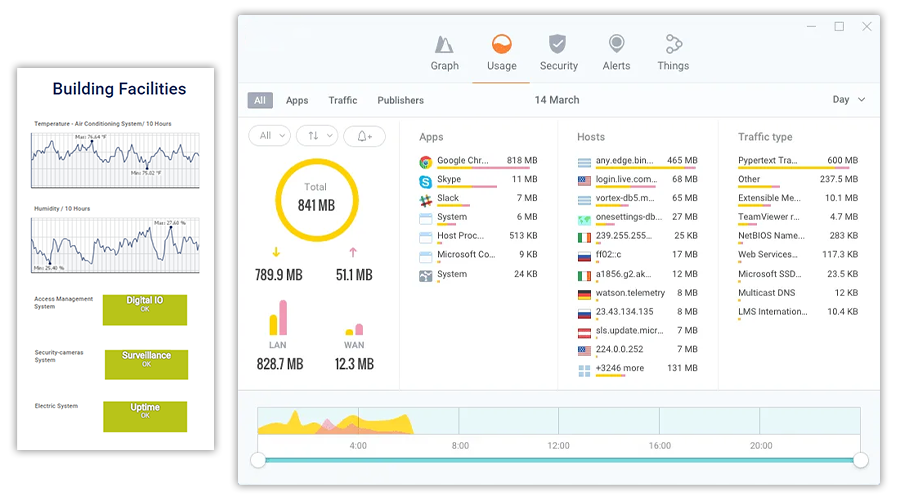900x500 pixels.
Task: Open the Security shield icon
Action: [x=558, y=45]
